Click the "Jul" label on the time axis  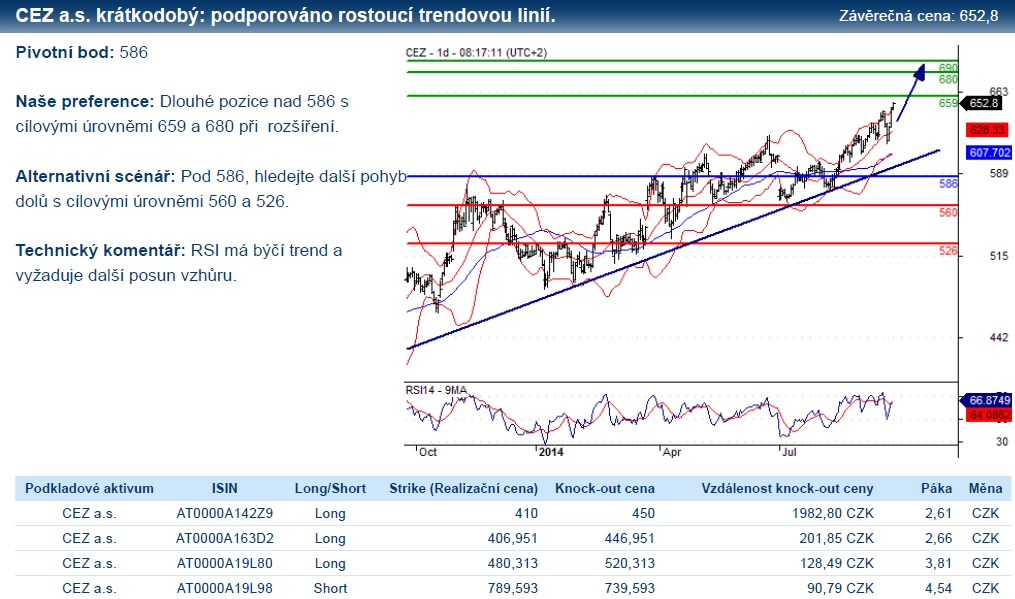tap(789, 452)
